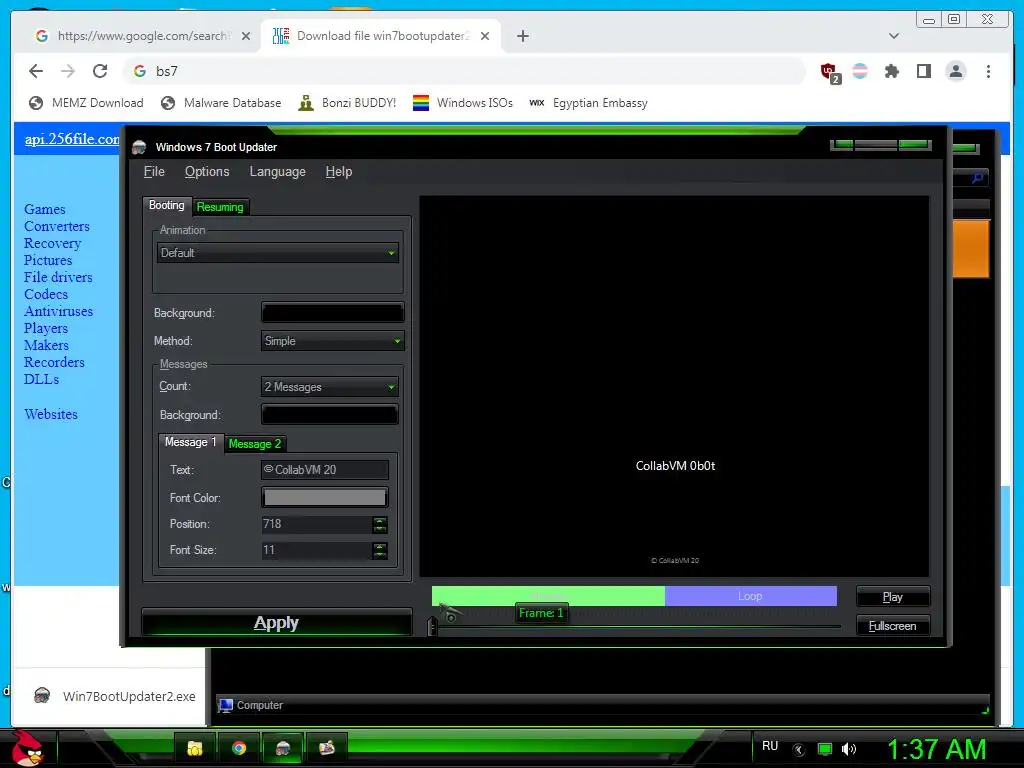Open the Websites link in sidebar

[x=51, y=414]
